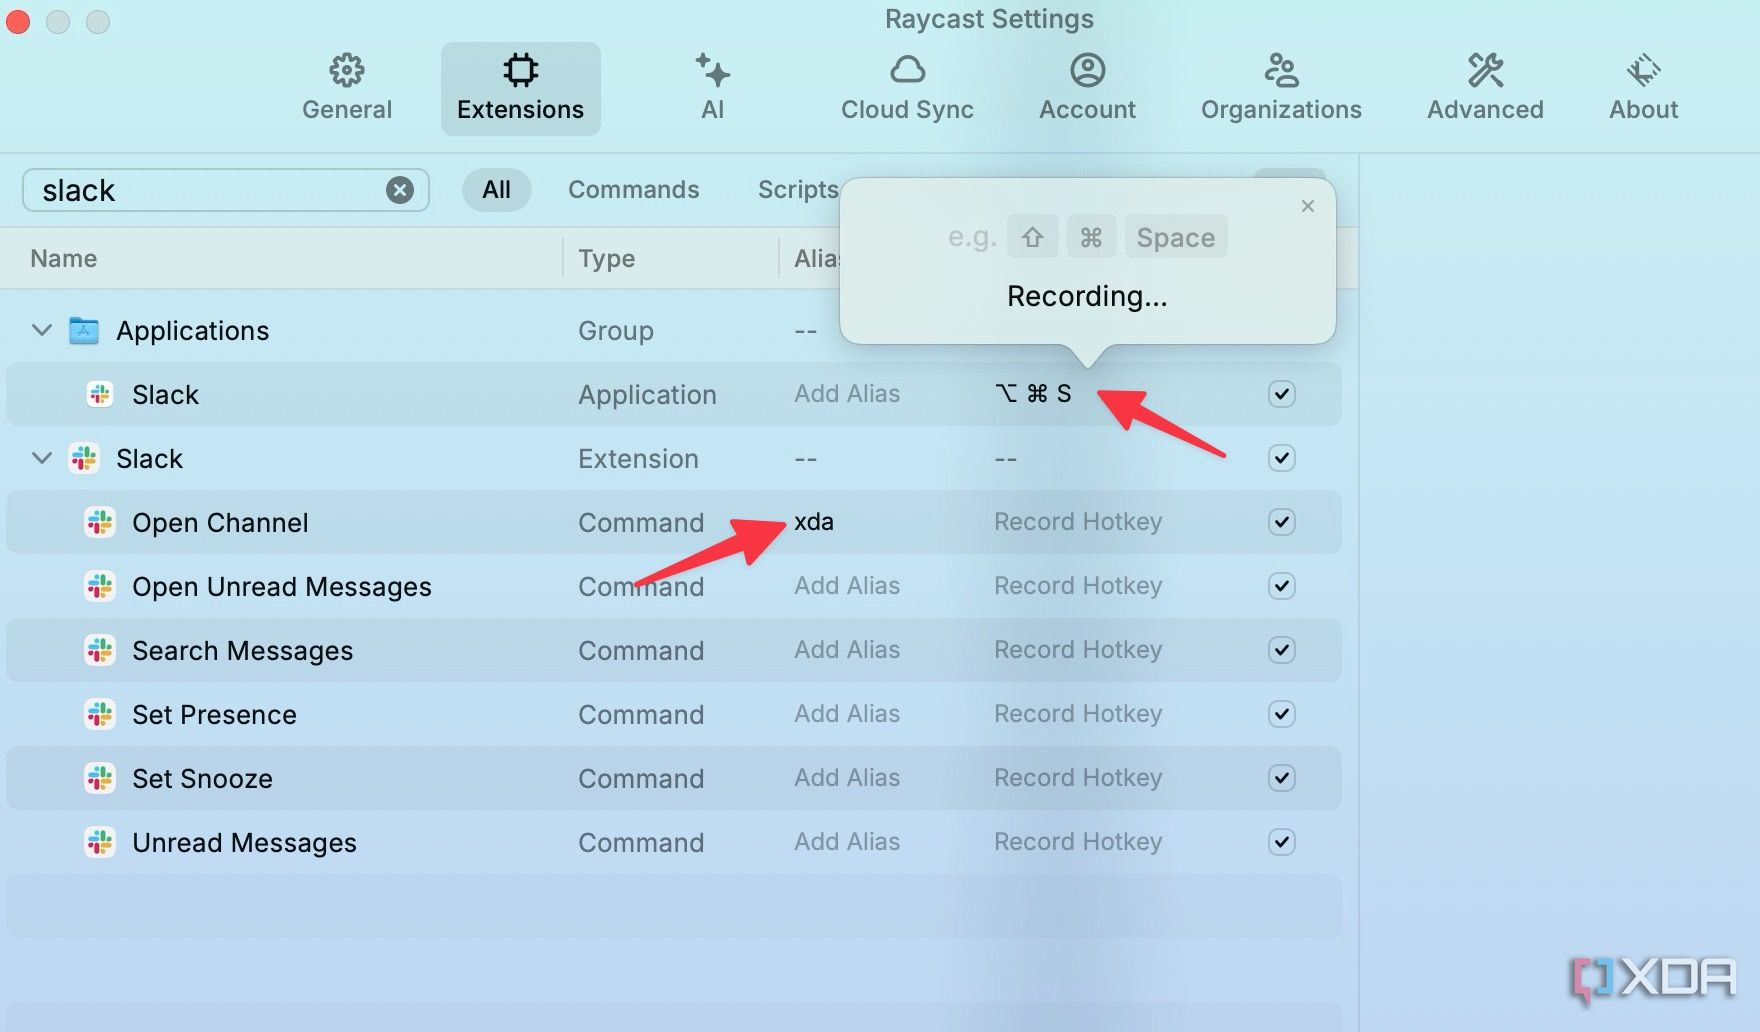Open the General settings gear icon
Viewport: 1760px width, 1032px height.
click(347, 70)
